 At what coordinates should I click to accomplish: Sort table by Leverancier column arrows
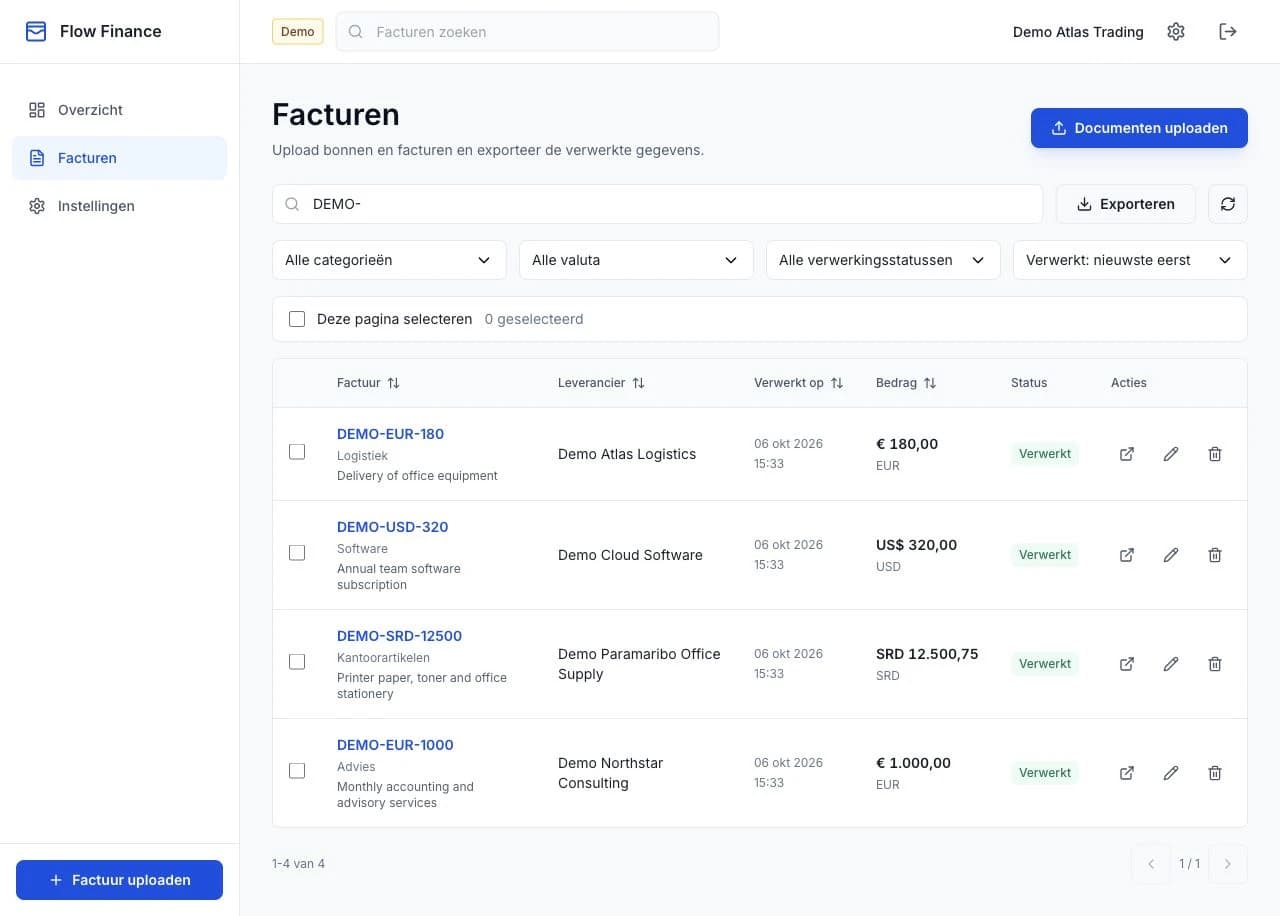pos(638,383)
